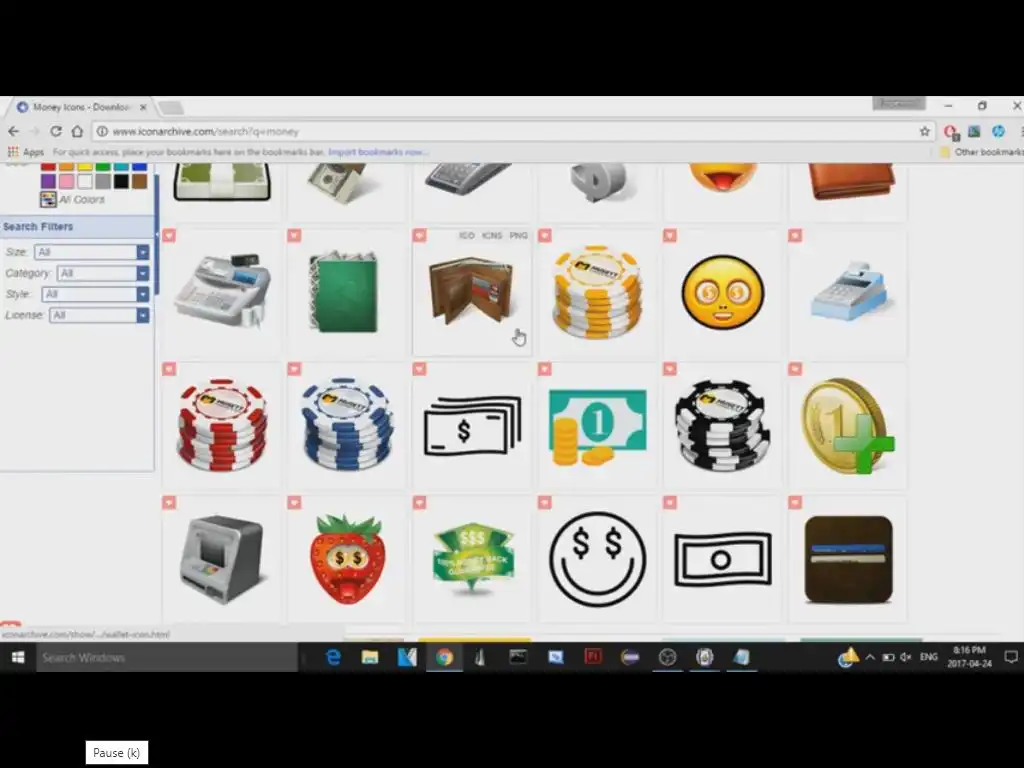Show hidden system tray icons chevron

(870, 657)
